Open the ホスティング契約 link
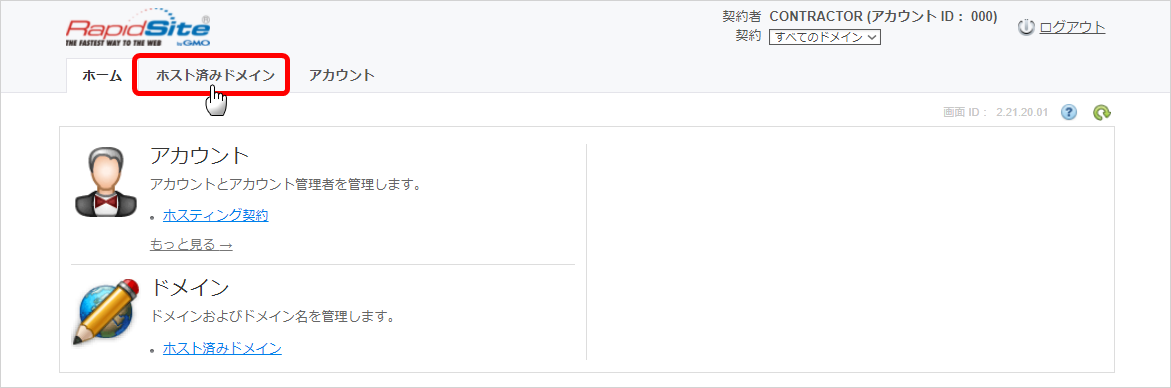This screenshot has width=1171, height=388. 215,216
